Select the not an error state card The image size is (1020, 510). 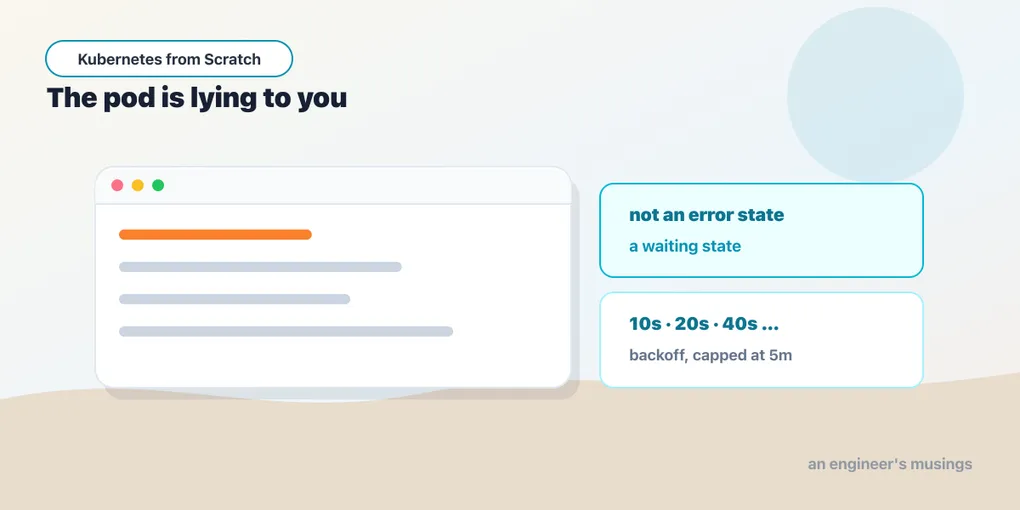761,230
